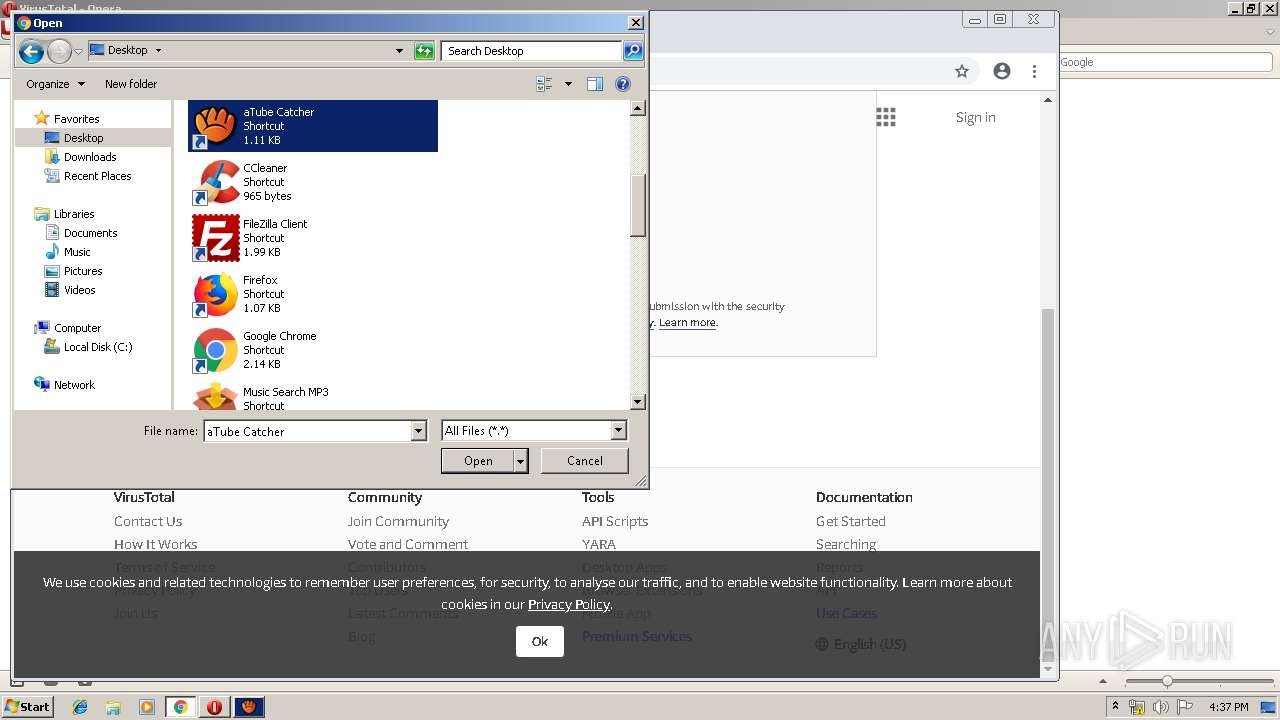Screen dimensions: 1280x720
Task: Open the Join Community link
Action: pyautogui.click(x=398, y=521)
